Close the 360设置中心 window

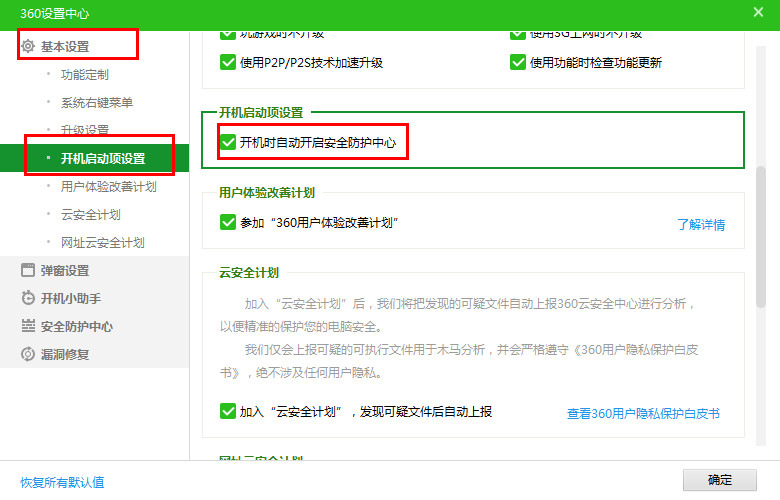tap(758, 12)
